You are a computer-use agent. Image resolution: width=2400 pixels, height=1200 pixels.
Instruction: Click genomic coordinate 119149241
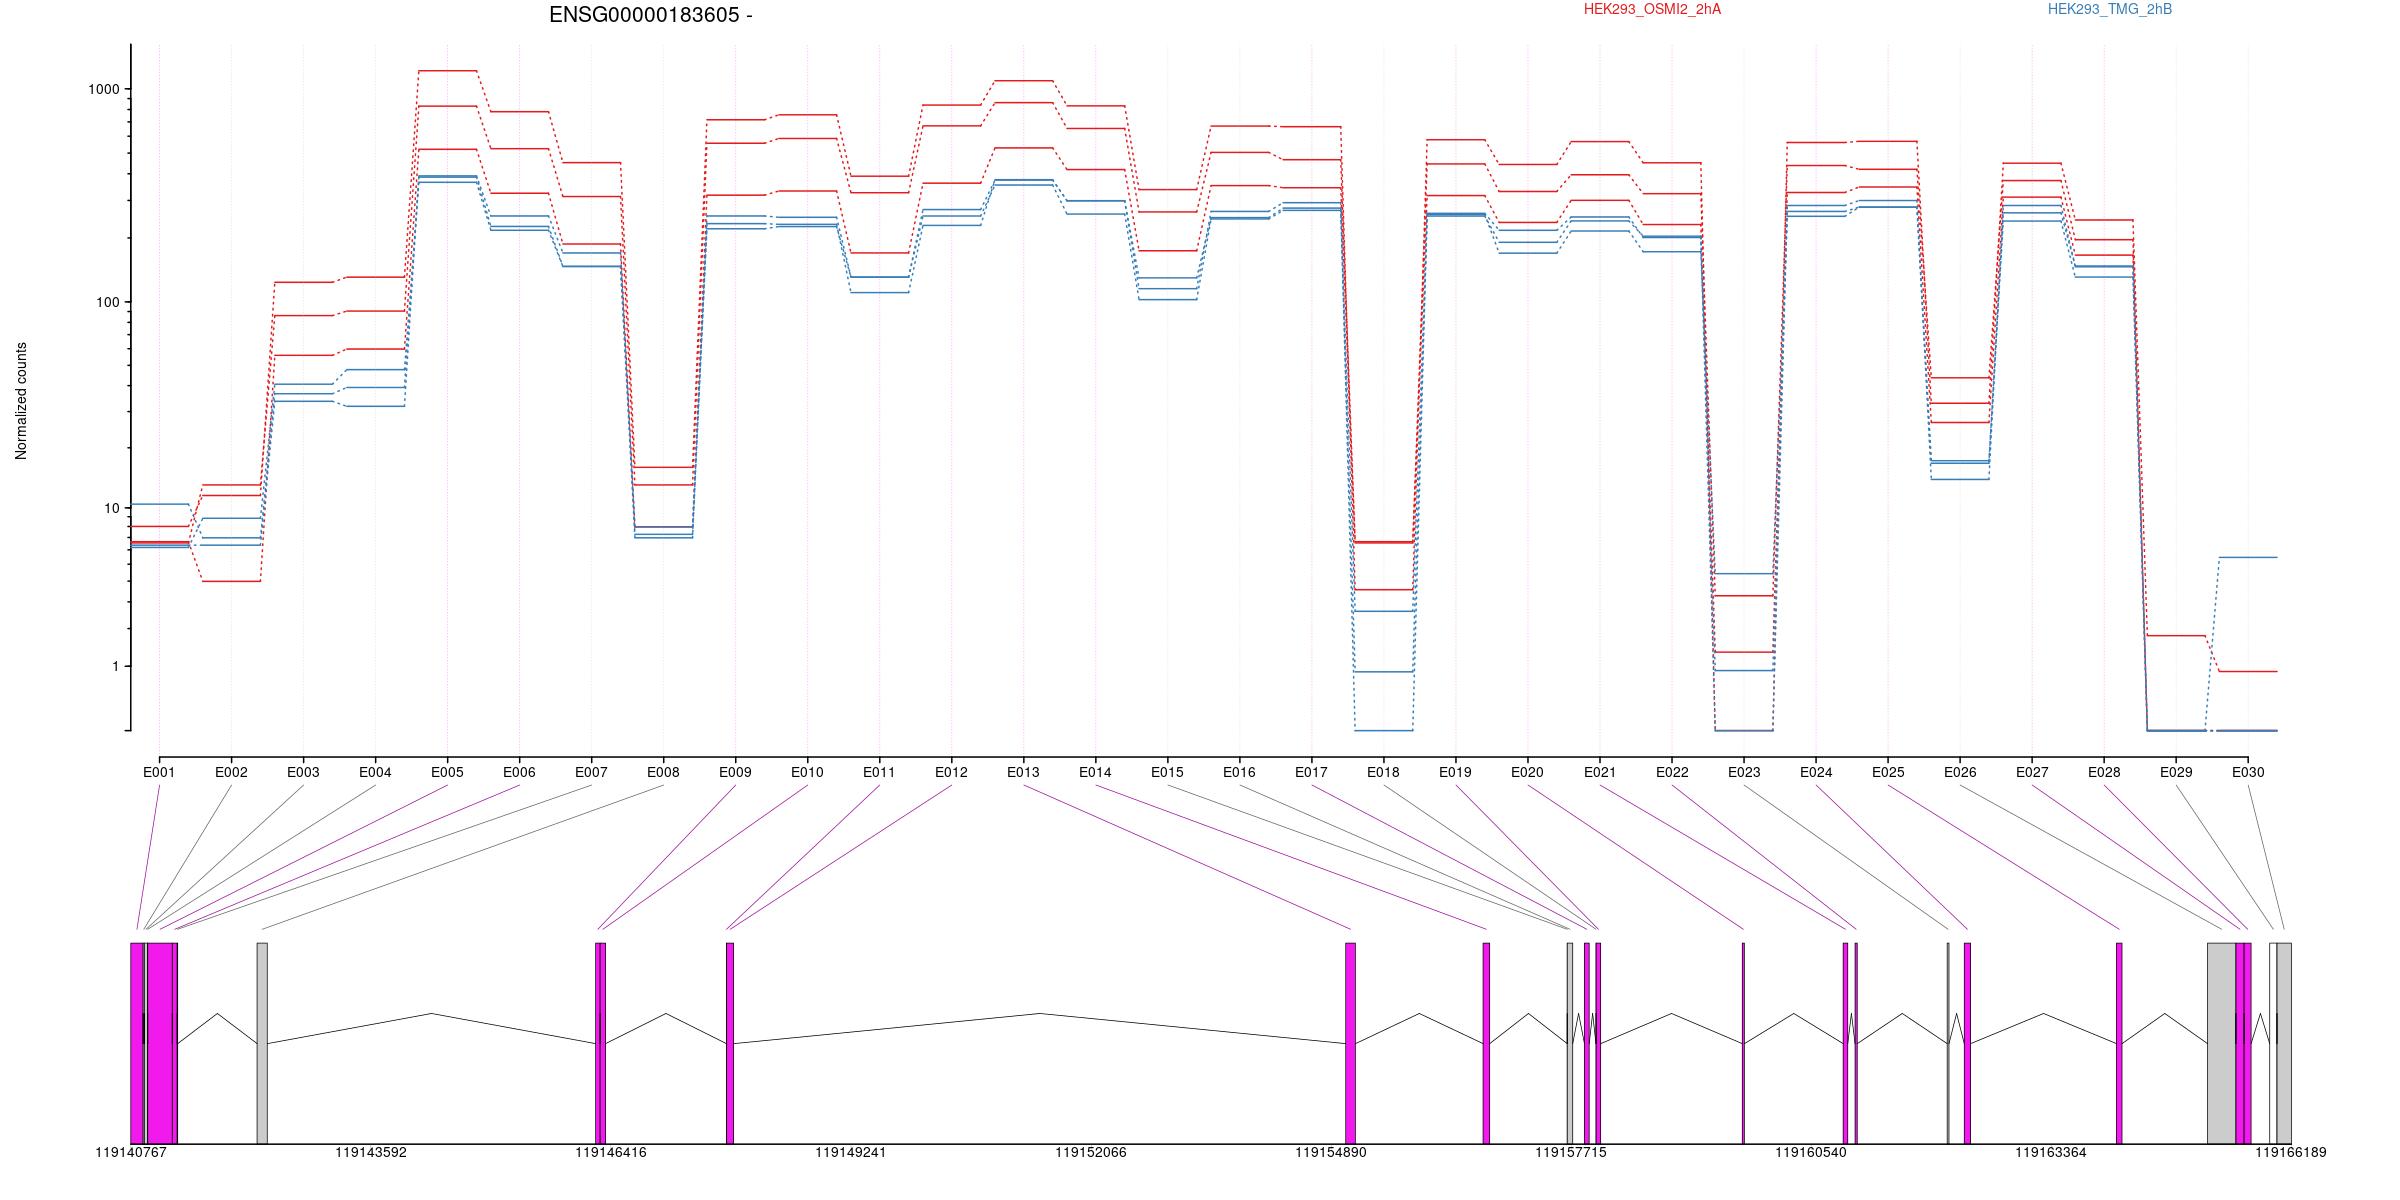[x=851, y=1153]
